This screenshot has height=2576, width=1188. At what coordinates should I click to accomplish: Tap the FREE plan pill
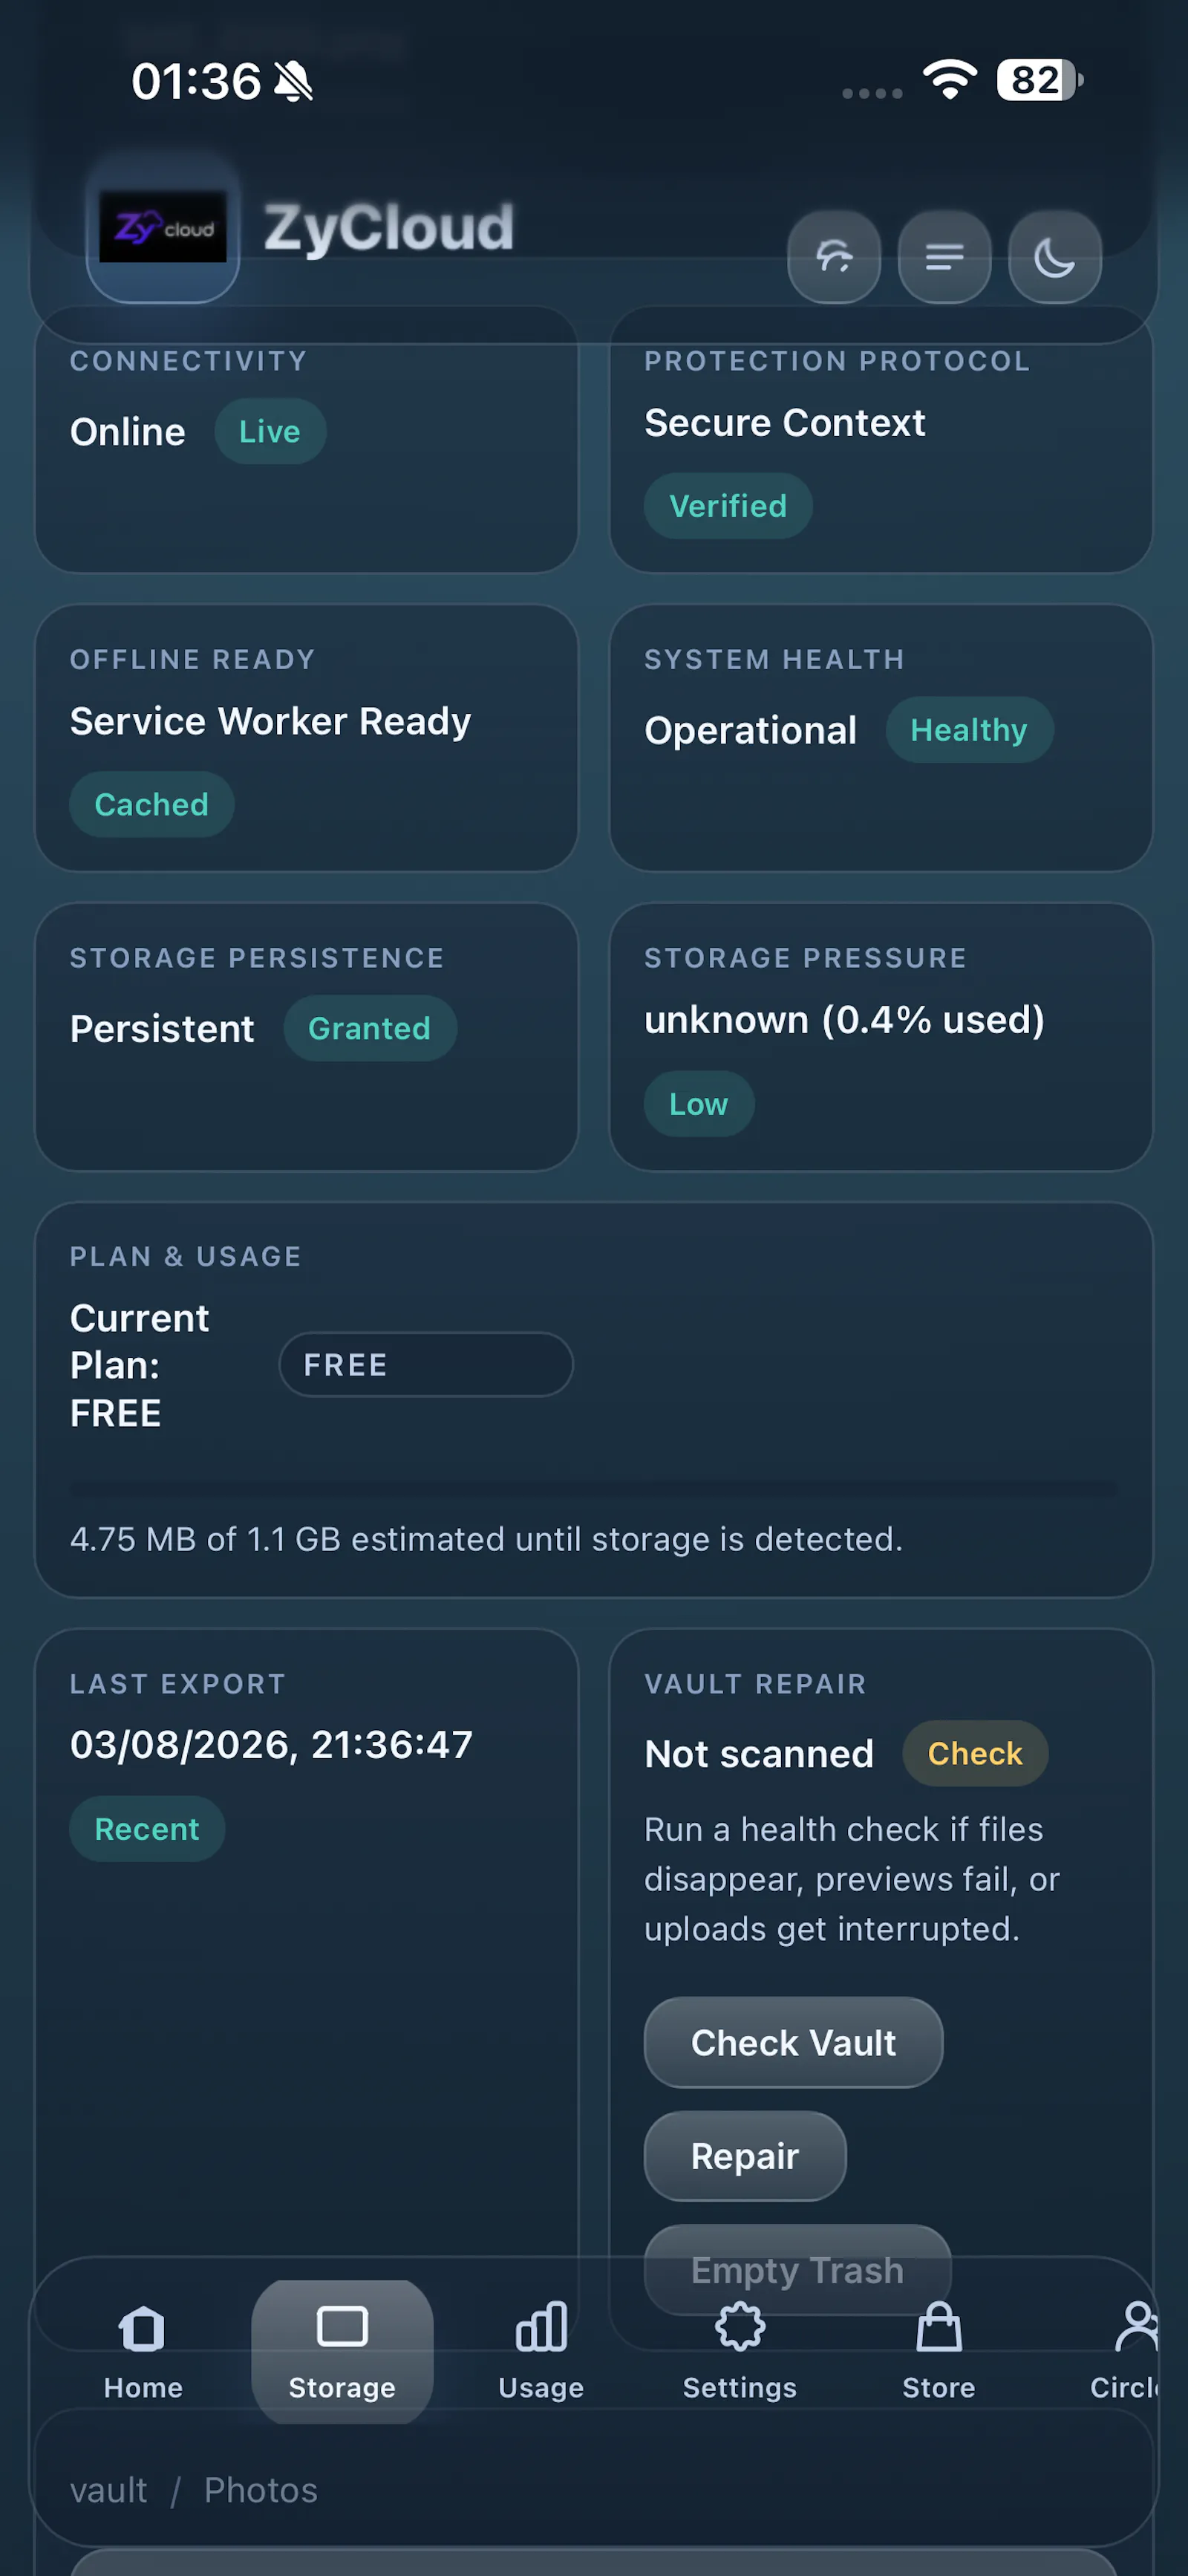pos(426,1364)
